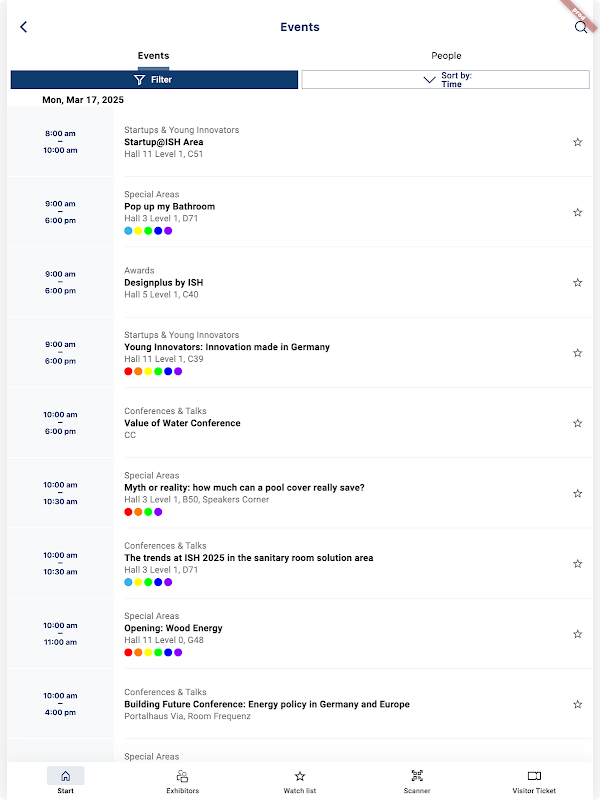
Task: Switch to the People tab
Action: pyautogui.click(x=446, y=56)
